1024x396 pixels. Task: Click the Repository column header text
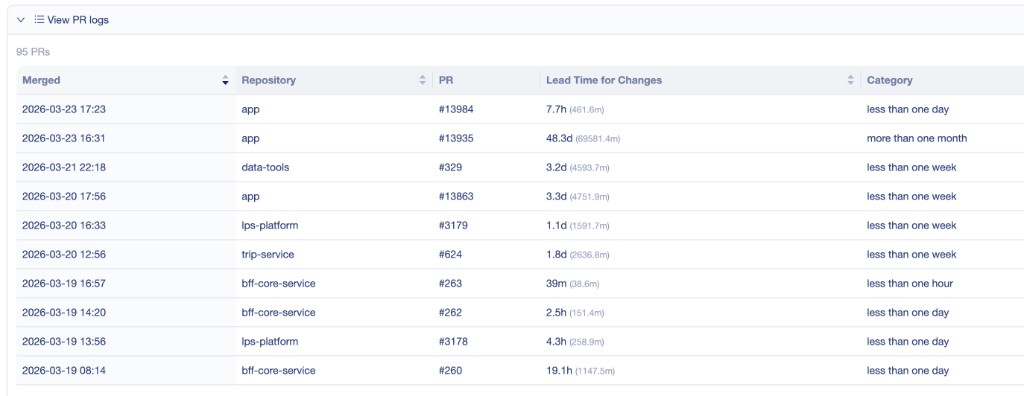[268, 80]
